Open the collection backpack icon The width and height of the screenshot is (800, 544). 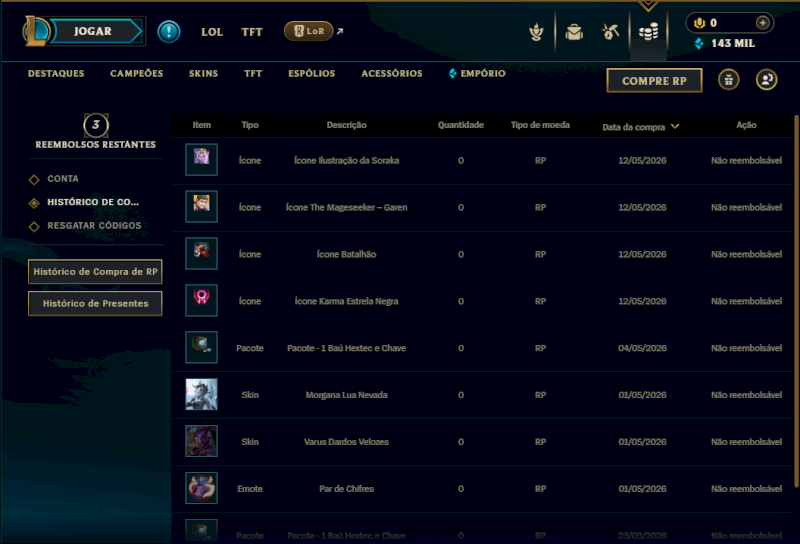pyautogui.click(x=574, y=32)
